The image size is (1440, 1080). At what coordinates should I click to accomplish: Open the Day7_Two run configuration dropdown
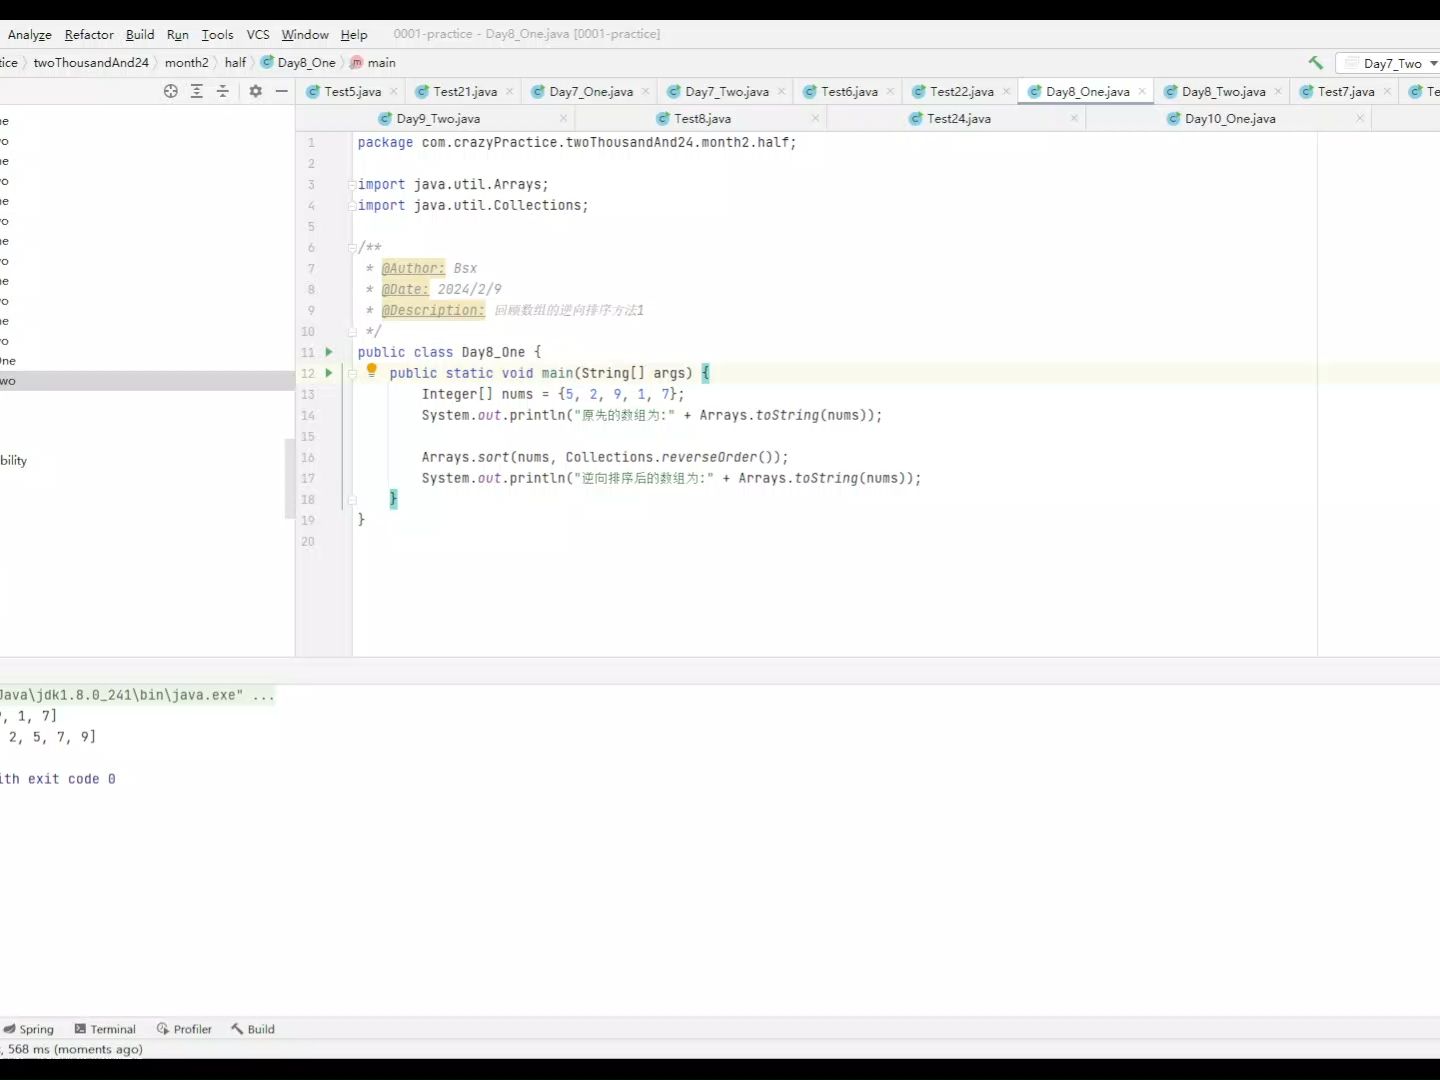[x=1391, y=63]
